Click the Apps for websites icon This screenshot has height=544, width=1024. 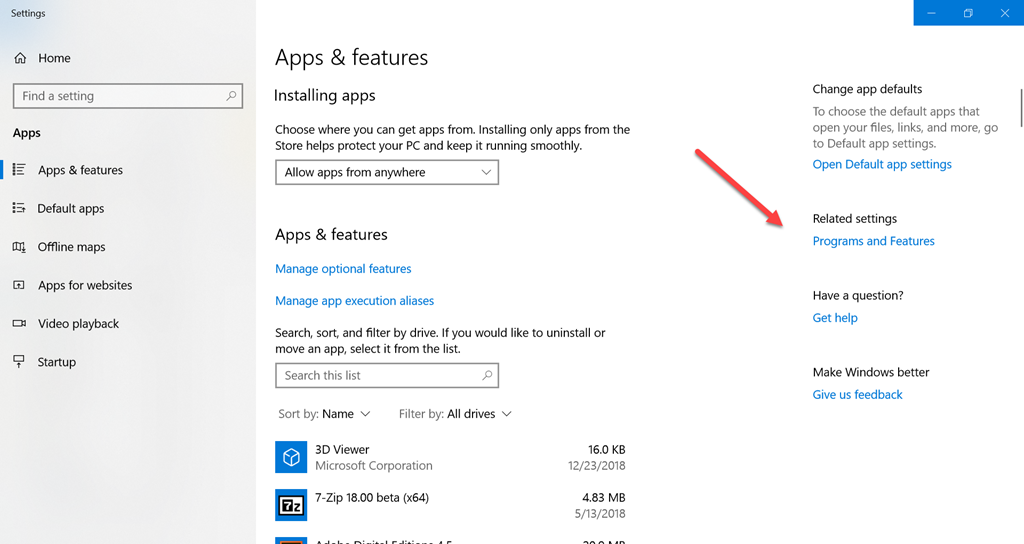coord(19,285)
